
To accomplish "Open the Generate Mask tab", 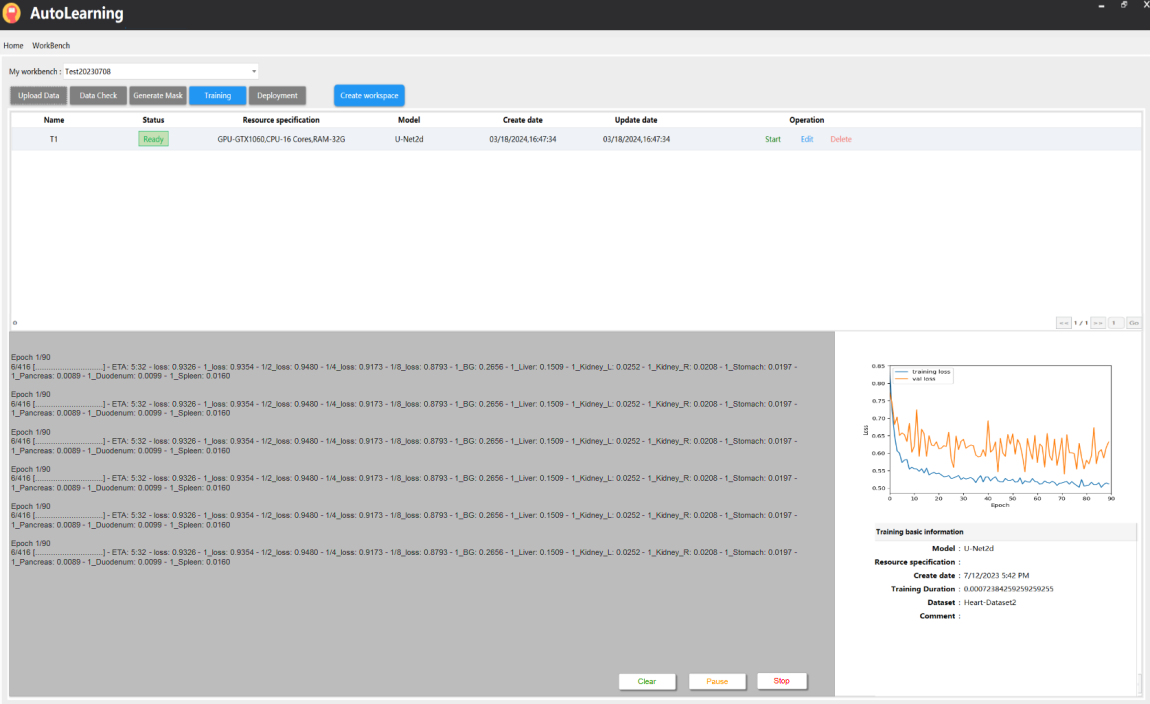I will click(x=158, y=95).
